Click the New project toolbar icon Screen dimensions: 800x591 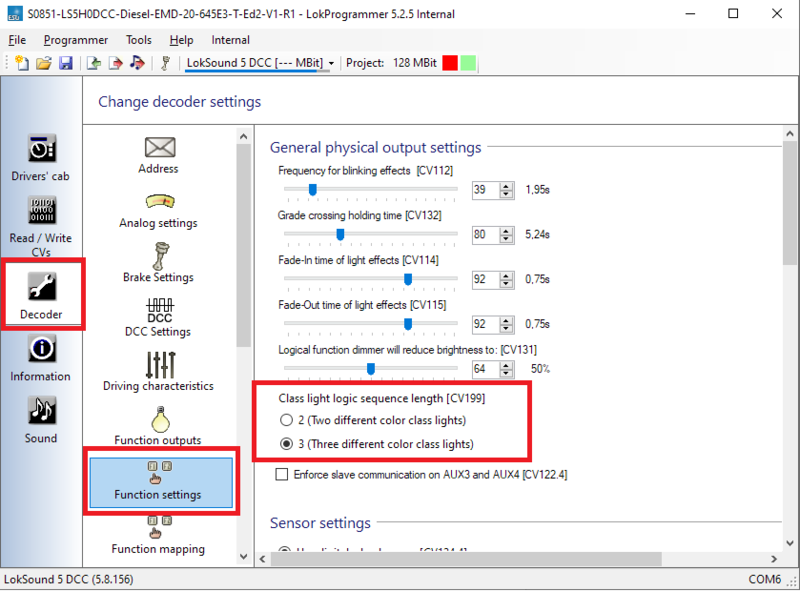22,63
